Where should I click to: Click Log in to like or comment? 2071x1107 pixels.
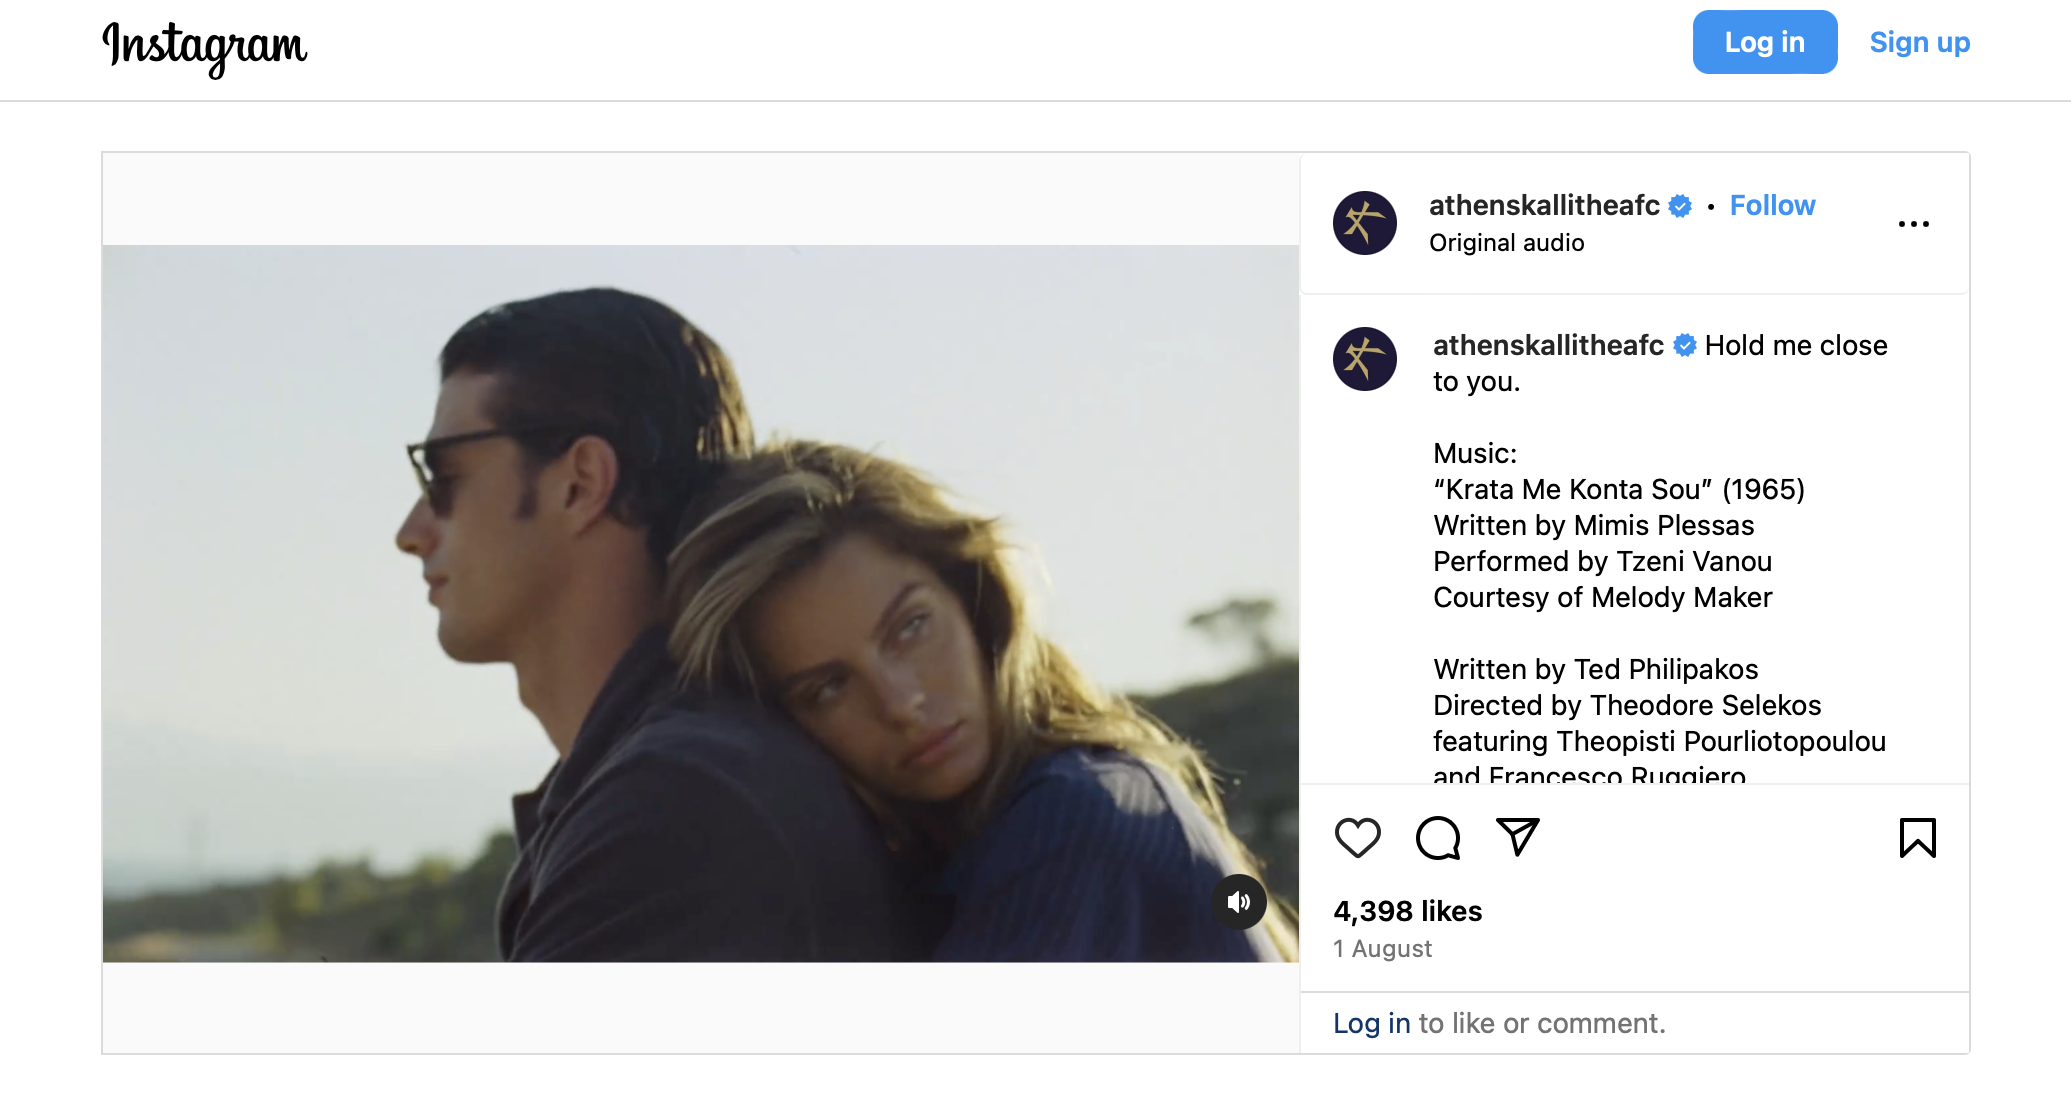pos(1371,1023)
